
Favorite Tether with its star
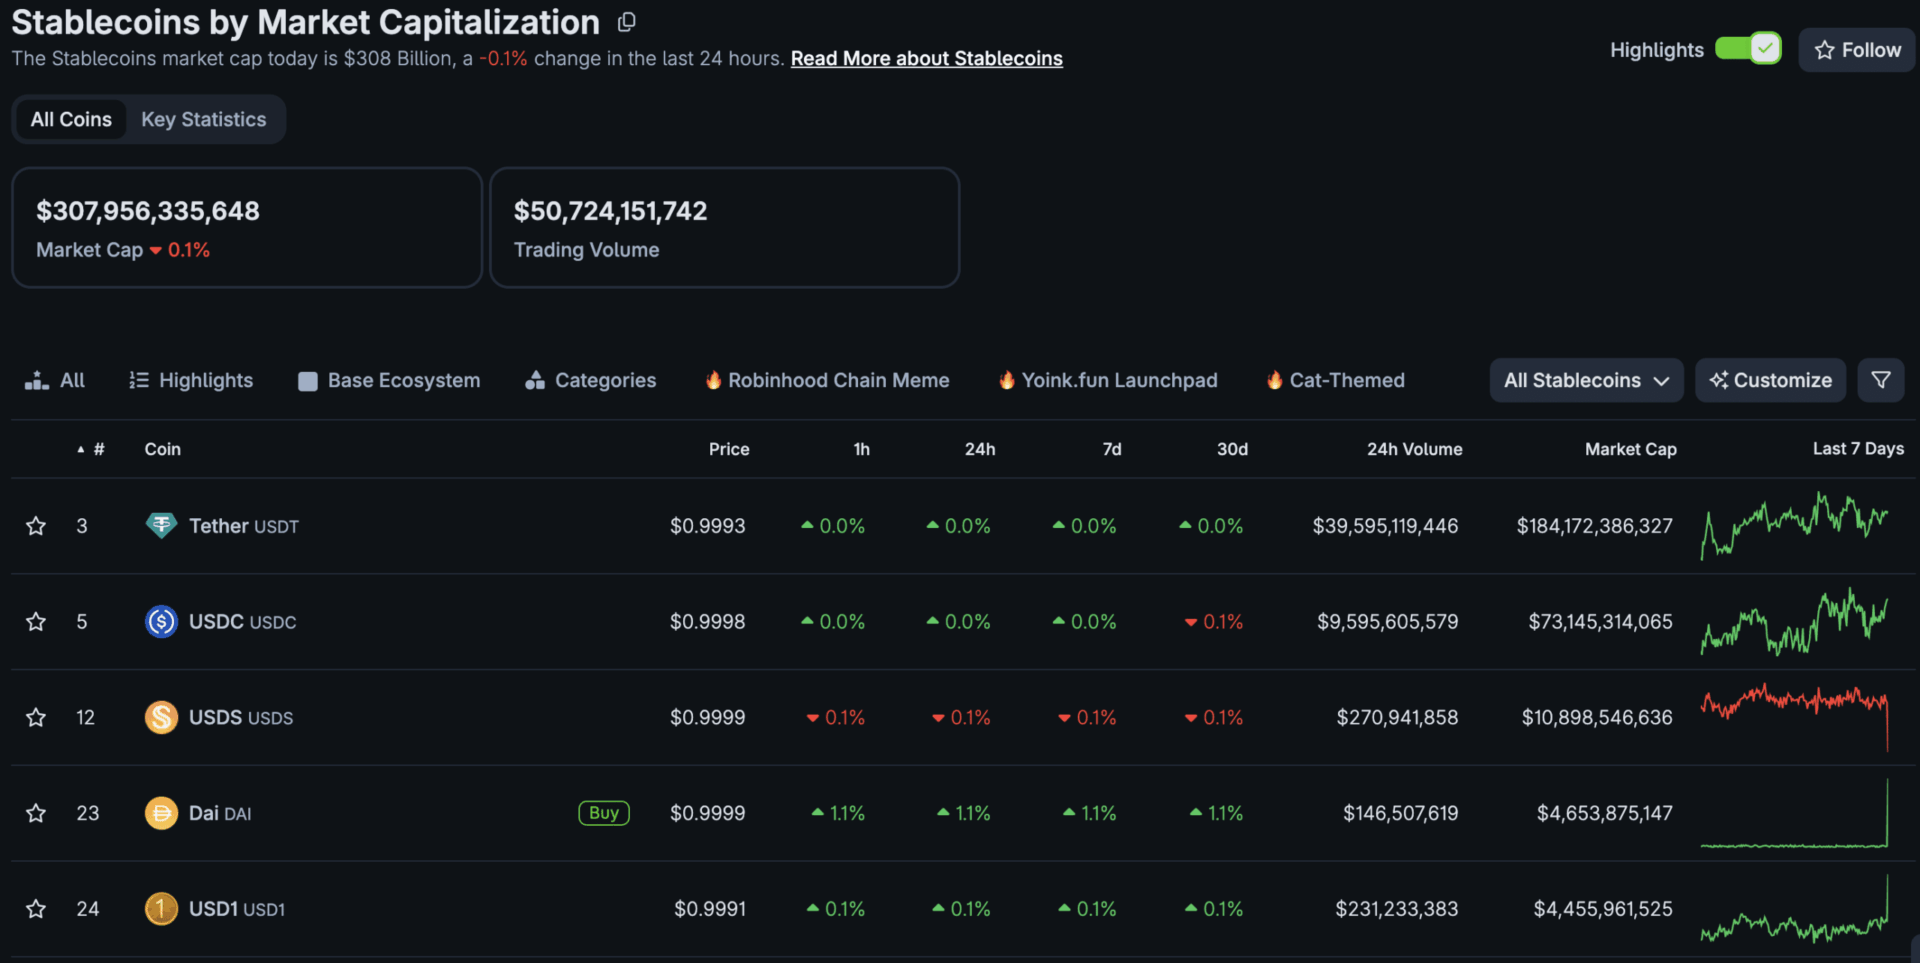click(36, 526)
